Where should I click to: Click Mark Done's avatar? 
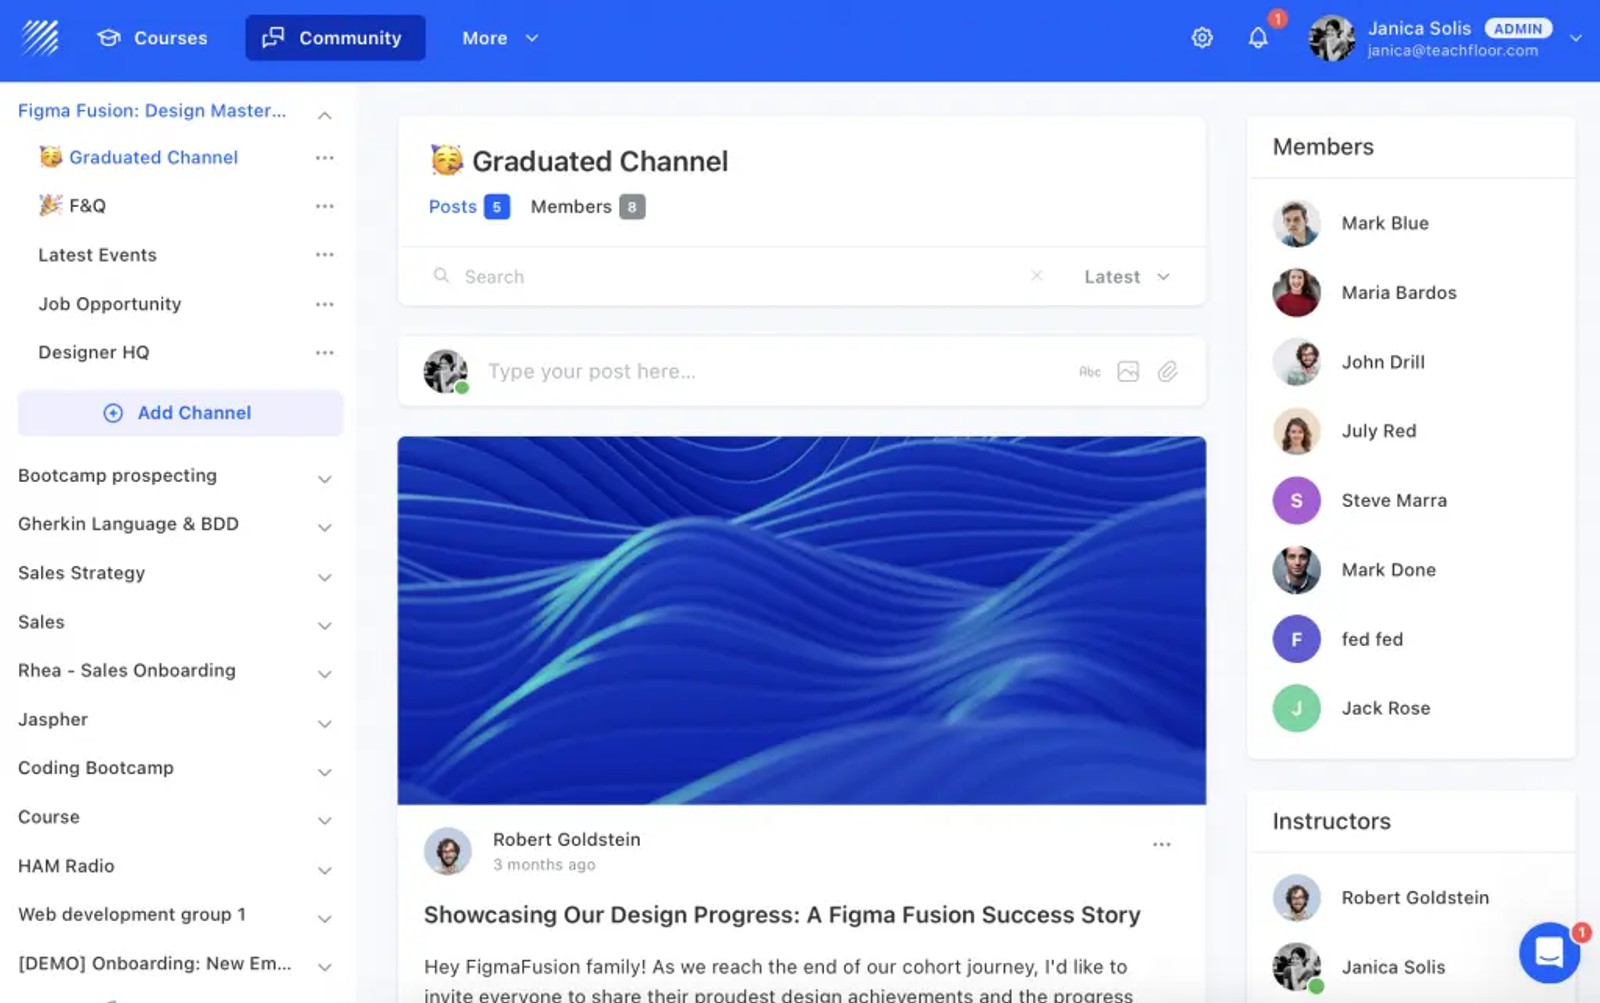click(x=1296, y=570)
